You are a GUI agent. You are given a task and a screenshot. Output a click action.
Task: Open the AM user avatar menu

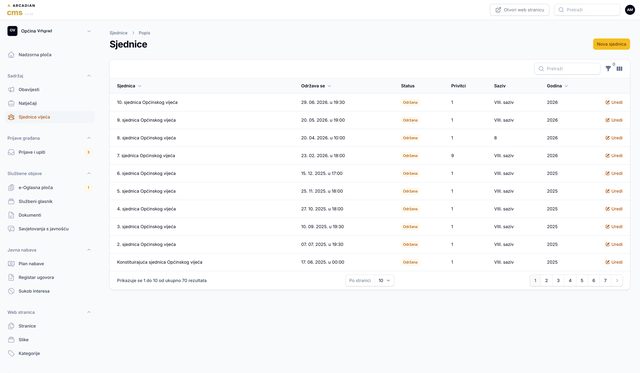pyautogui.click(x=630, y=10)
